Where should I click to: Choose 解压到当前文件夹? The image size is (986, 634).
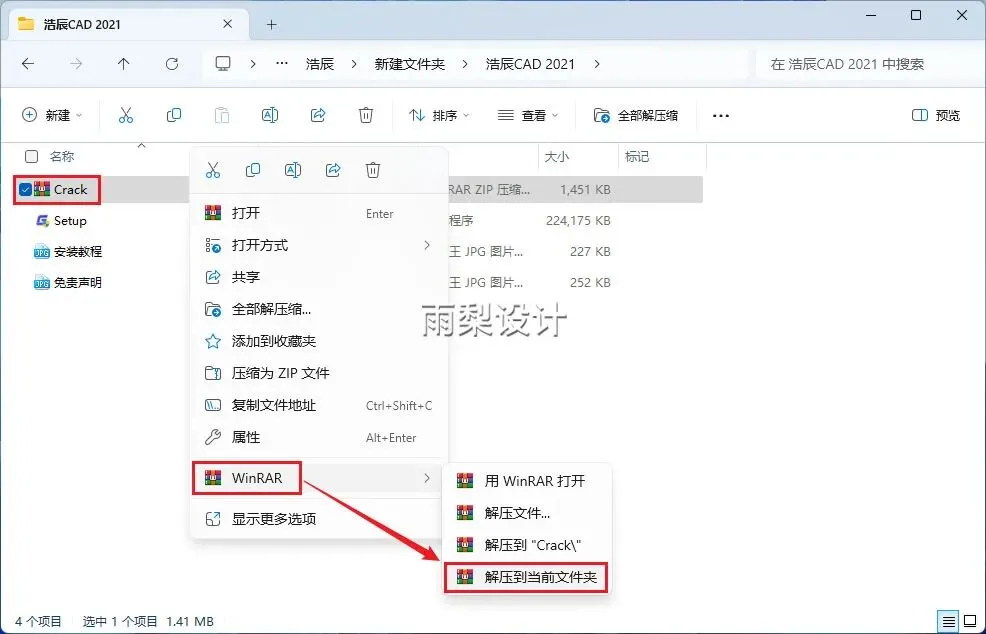click(526, 577)
